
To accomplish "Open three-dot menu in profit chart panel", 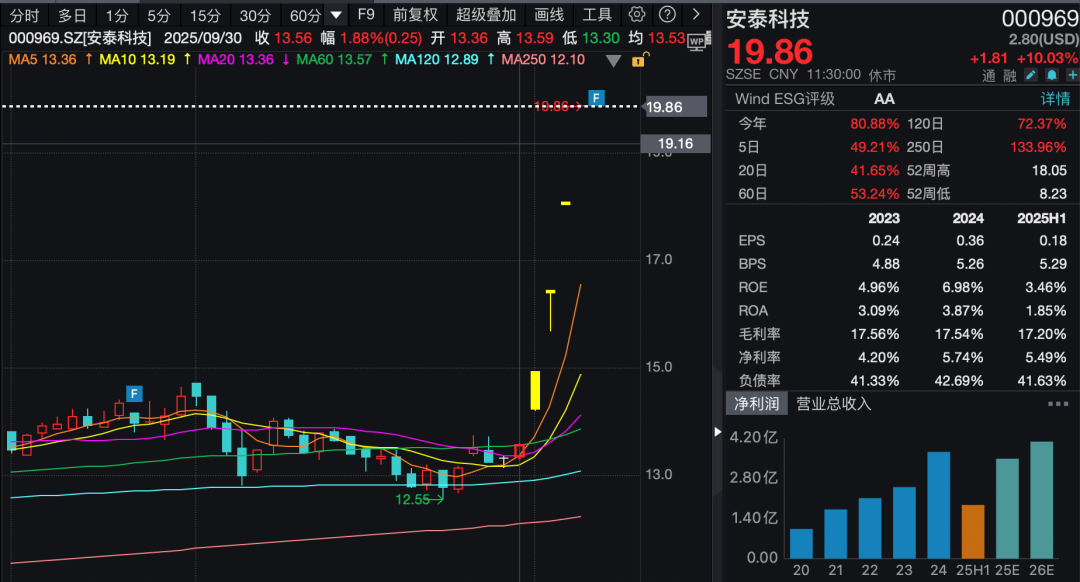I will click(1057, 404).
